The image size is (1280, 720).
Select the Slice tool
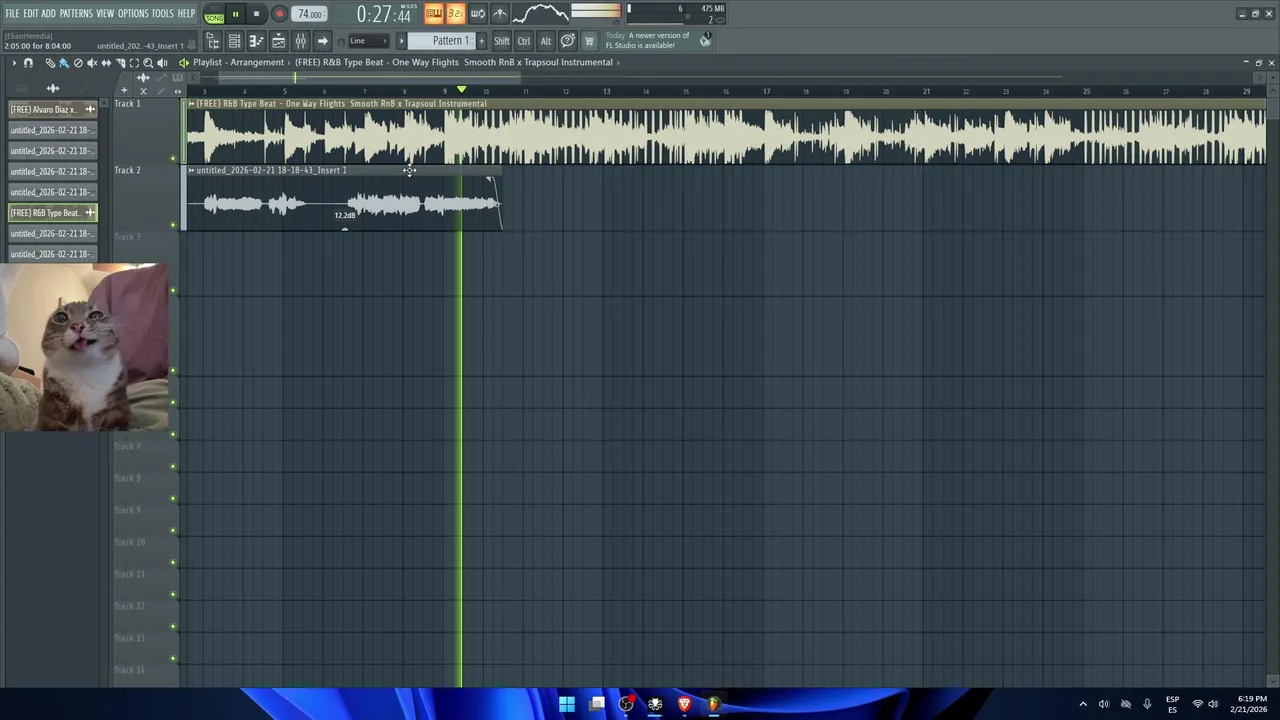(120, 63)
